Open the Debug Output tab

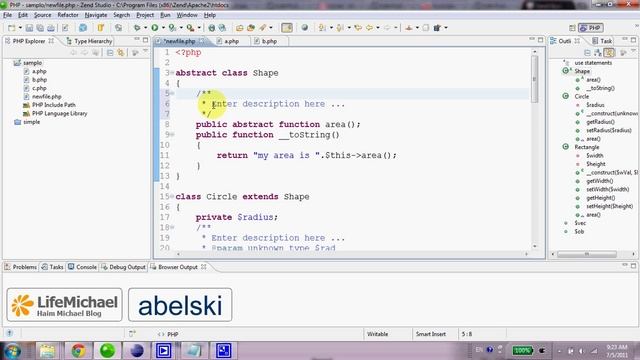[x=123, y=267]
